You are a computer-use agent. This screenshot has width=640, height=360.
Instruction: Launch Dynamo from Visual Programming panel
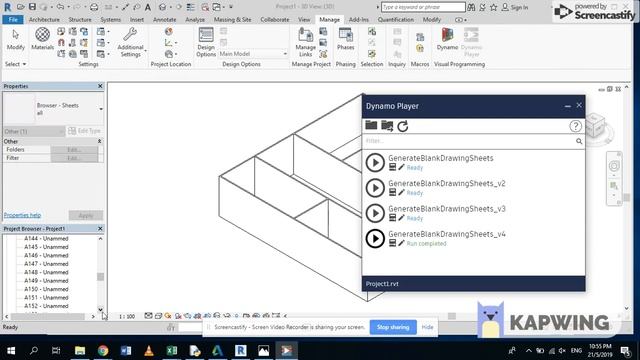[447, 39]
